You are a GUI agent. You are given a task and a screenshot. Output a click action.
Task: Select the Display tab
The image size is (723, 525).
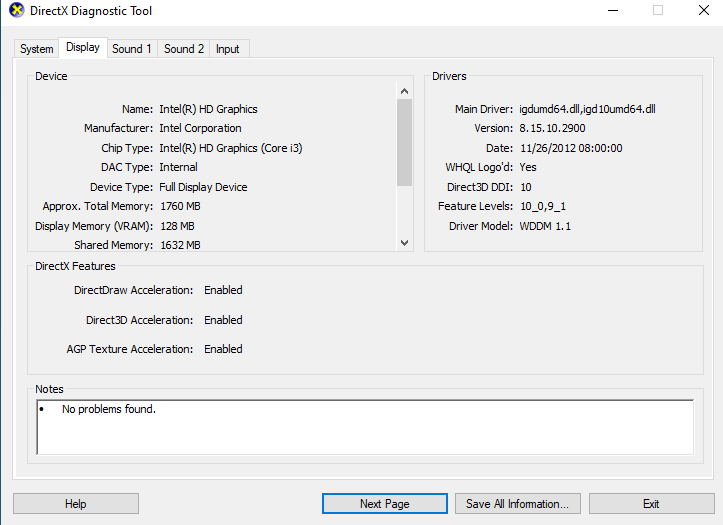pyautogui.click(x=83, y=47)
